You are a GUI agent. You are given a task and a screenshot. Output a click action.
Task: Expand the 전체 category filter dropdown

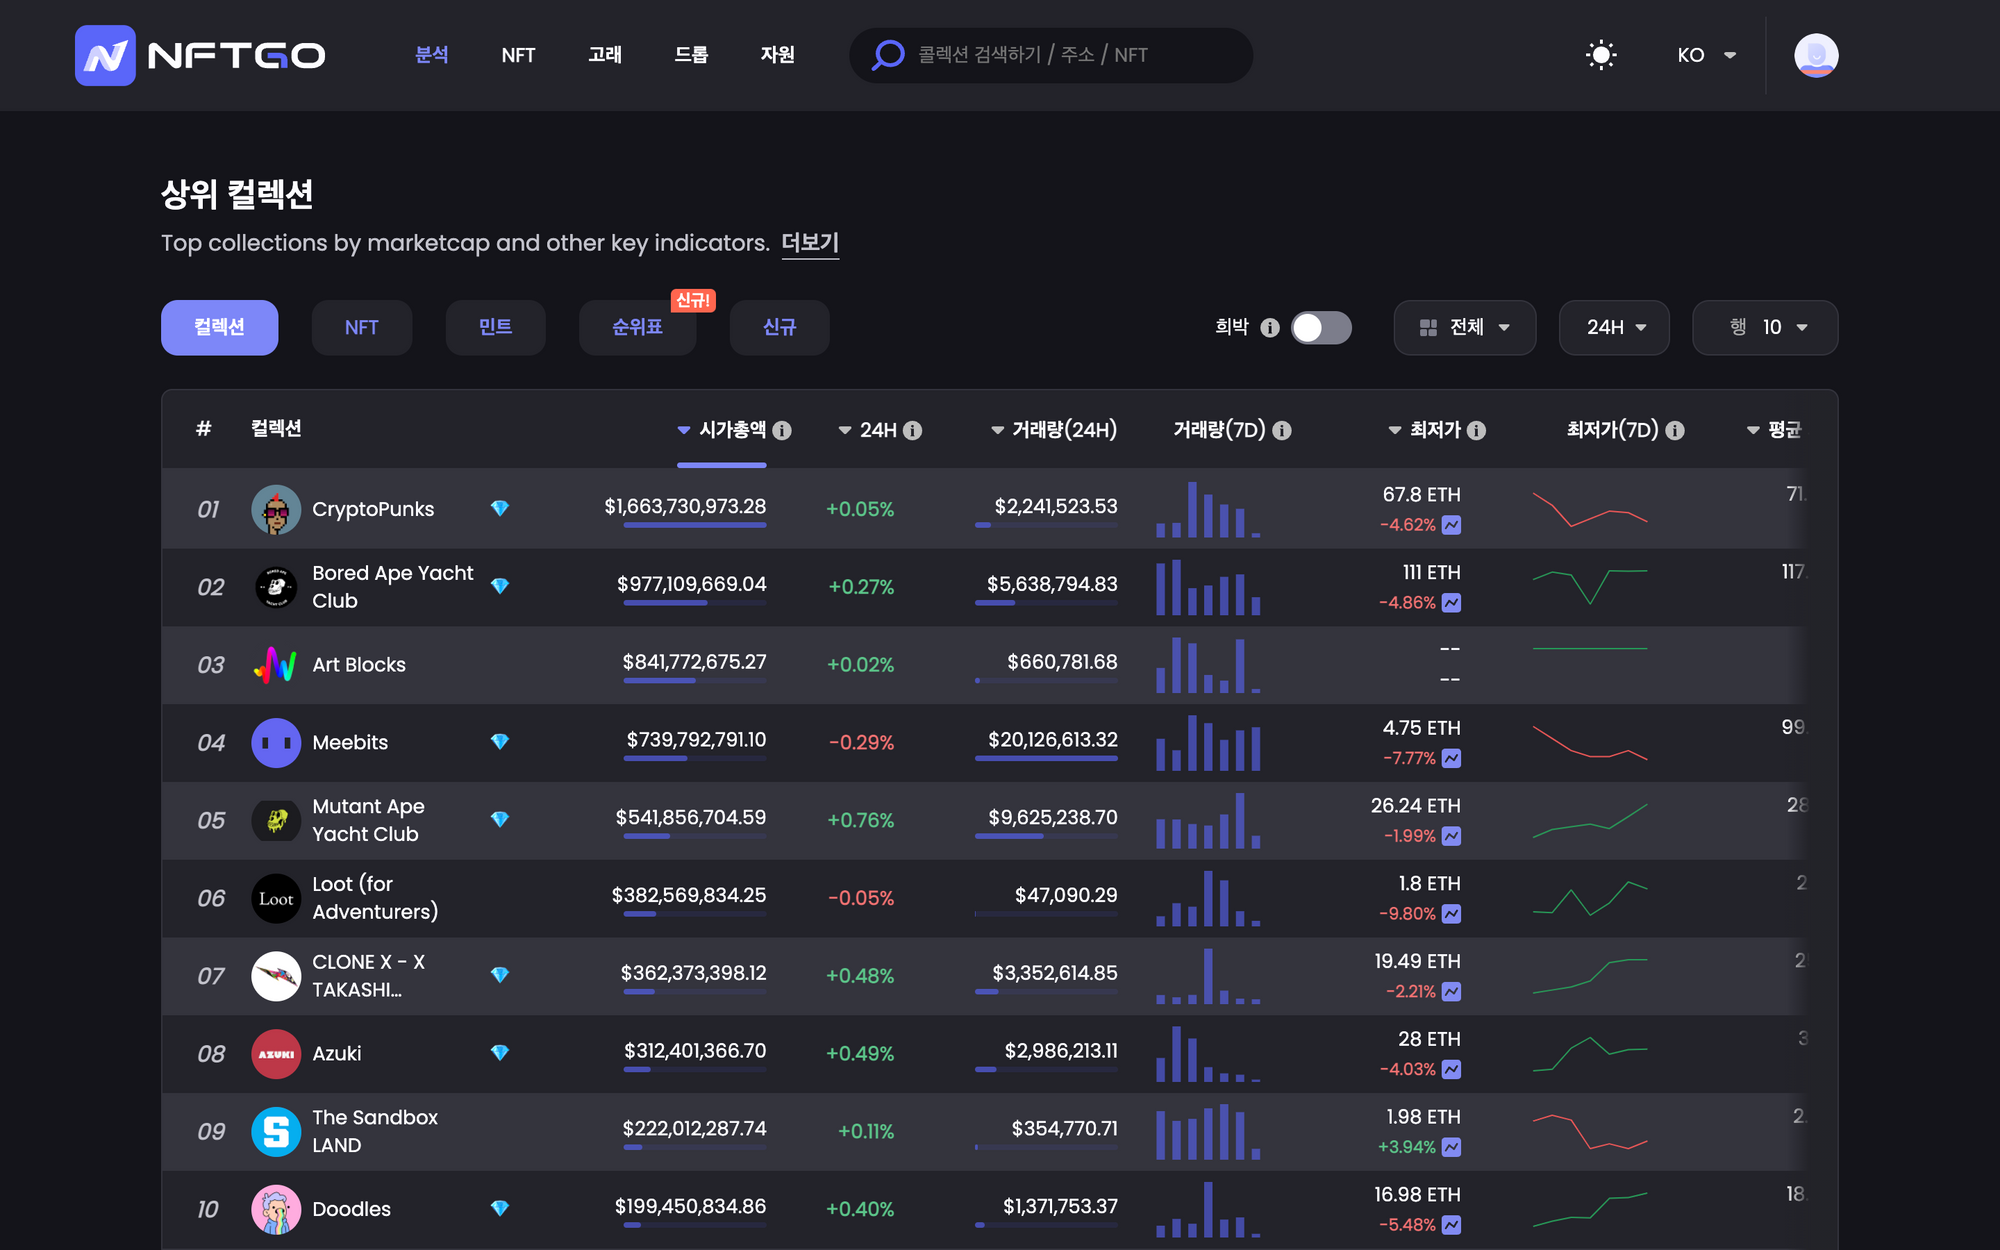coord(1464,328)
